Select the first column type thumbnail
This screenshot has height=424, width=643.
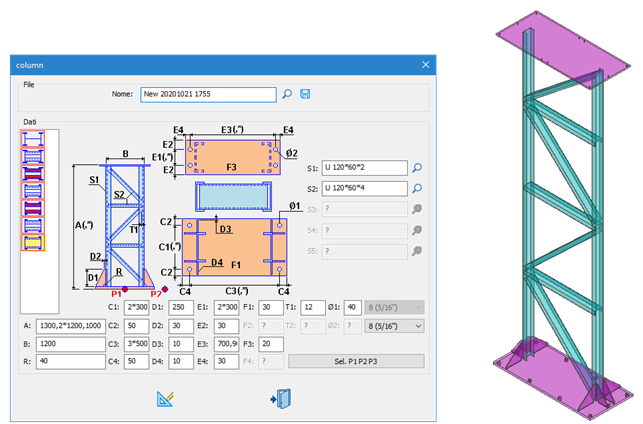33,139
